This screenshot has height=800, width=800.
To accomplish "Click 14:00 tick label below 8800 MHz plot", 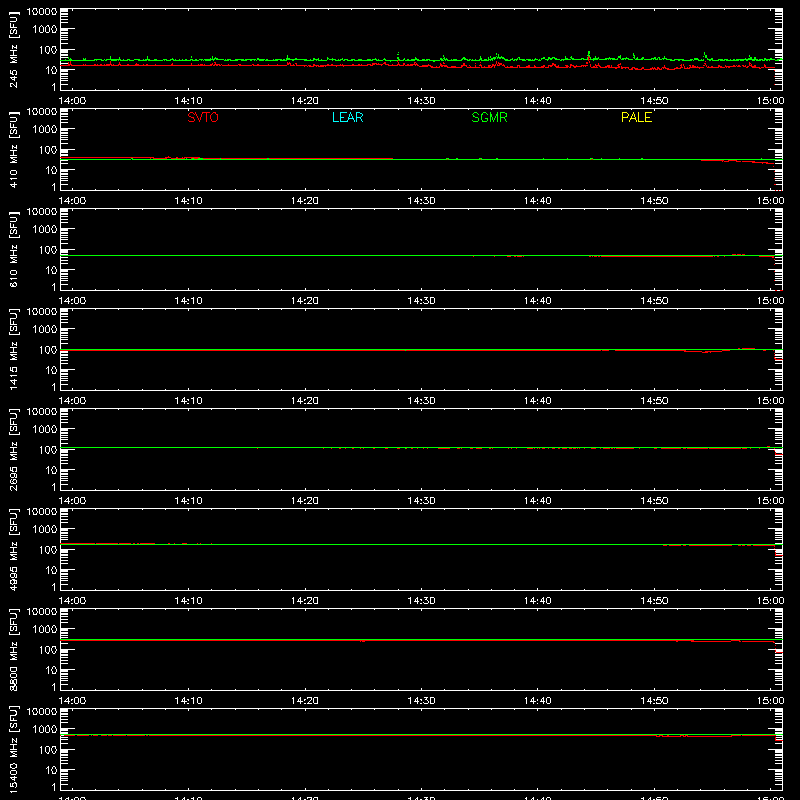I will click(72, 701).
